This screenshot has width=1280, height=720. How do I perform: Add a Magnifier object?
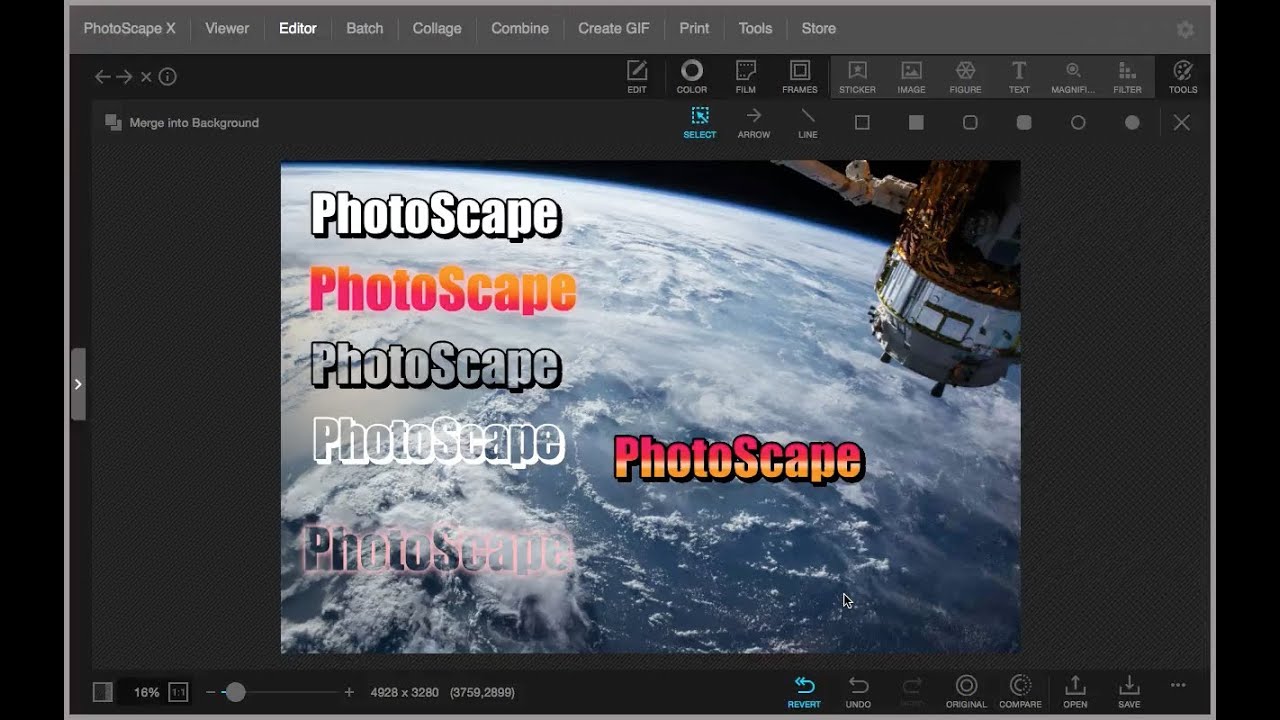1073,77
